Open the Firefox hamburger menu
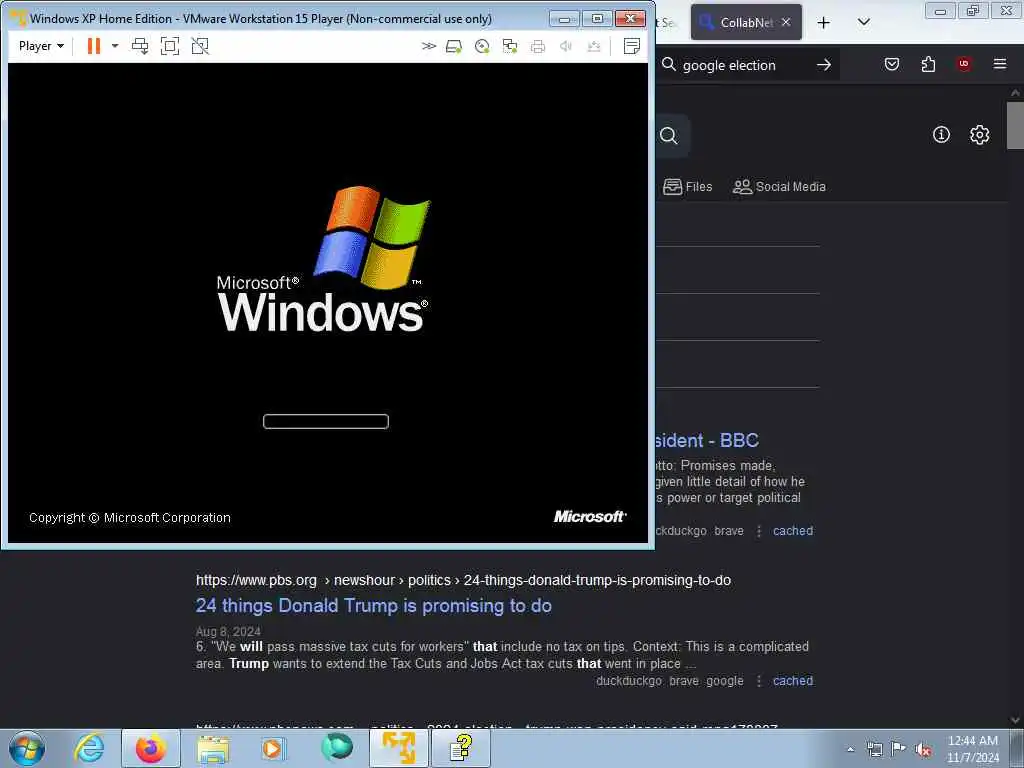This screenshot has height=768, width=1024. (1000, 64)
